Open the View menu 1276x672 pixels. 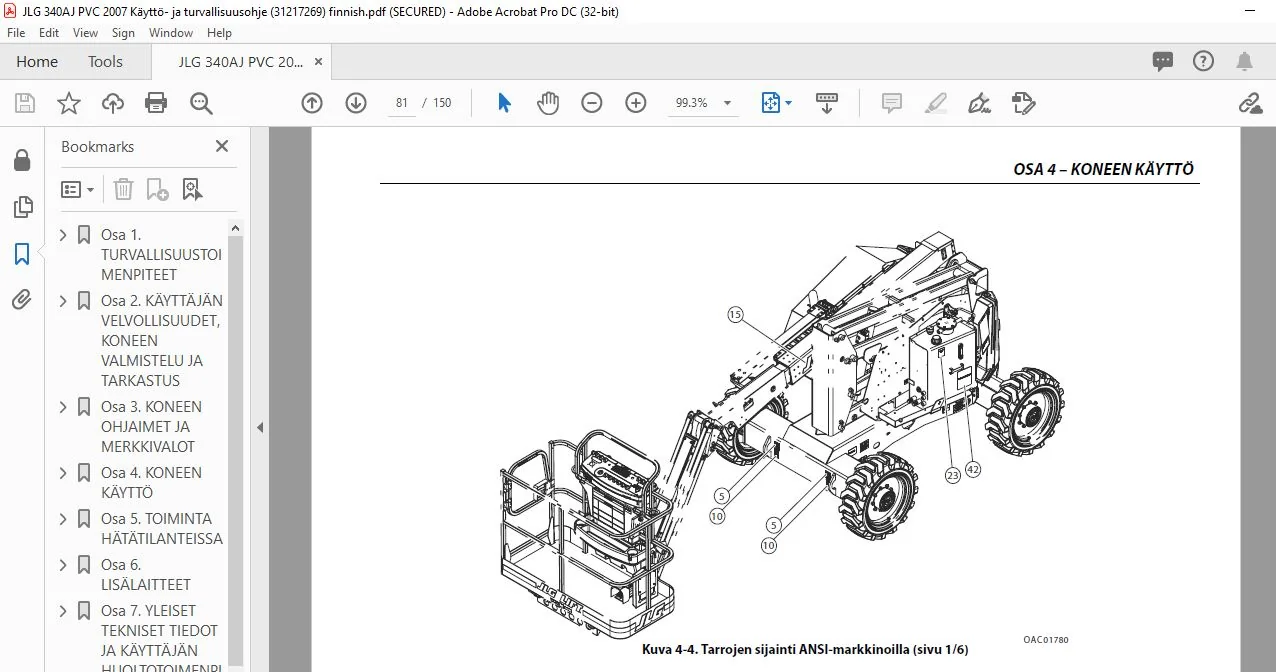point(86,33)
